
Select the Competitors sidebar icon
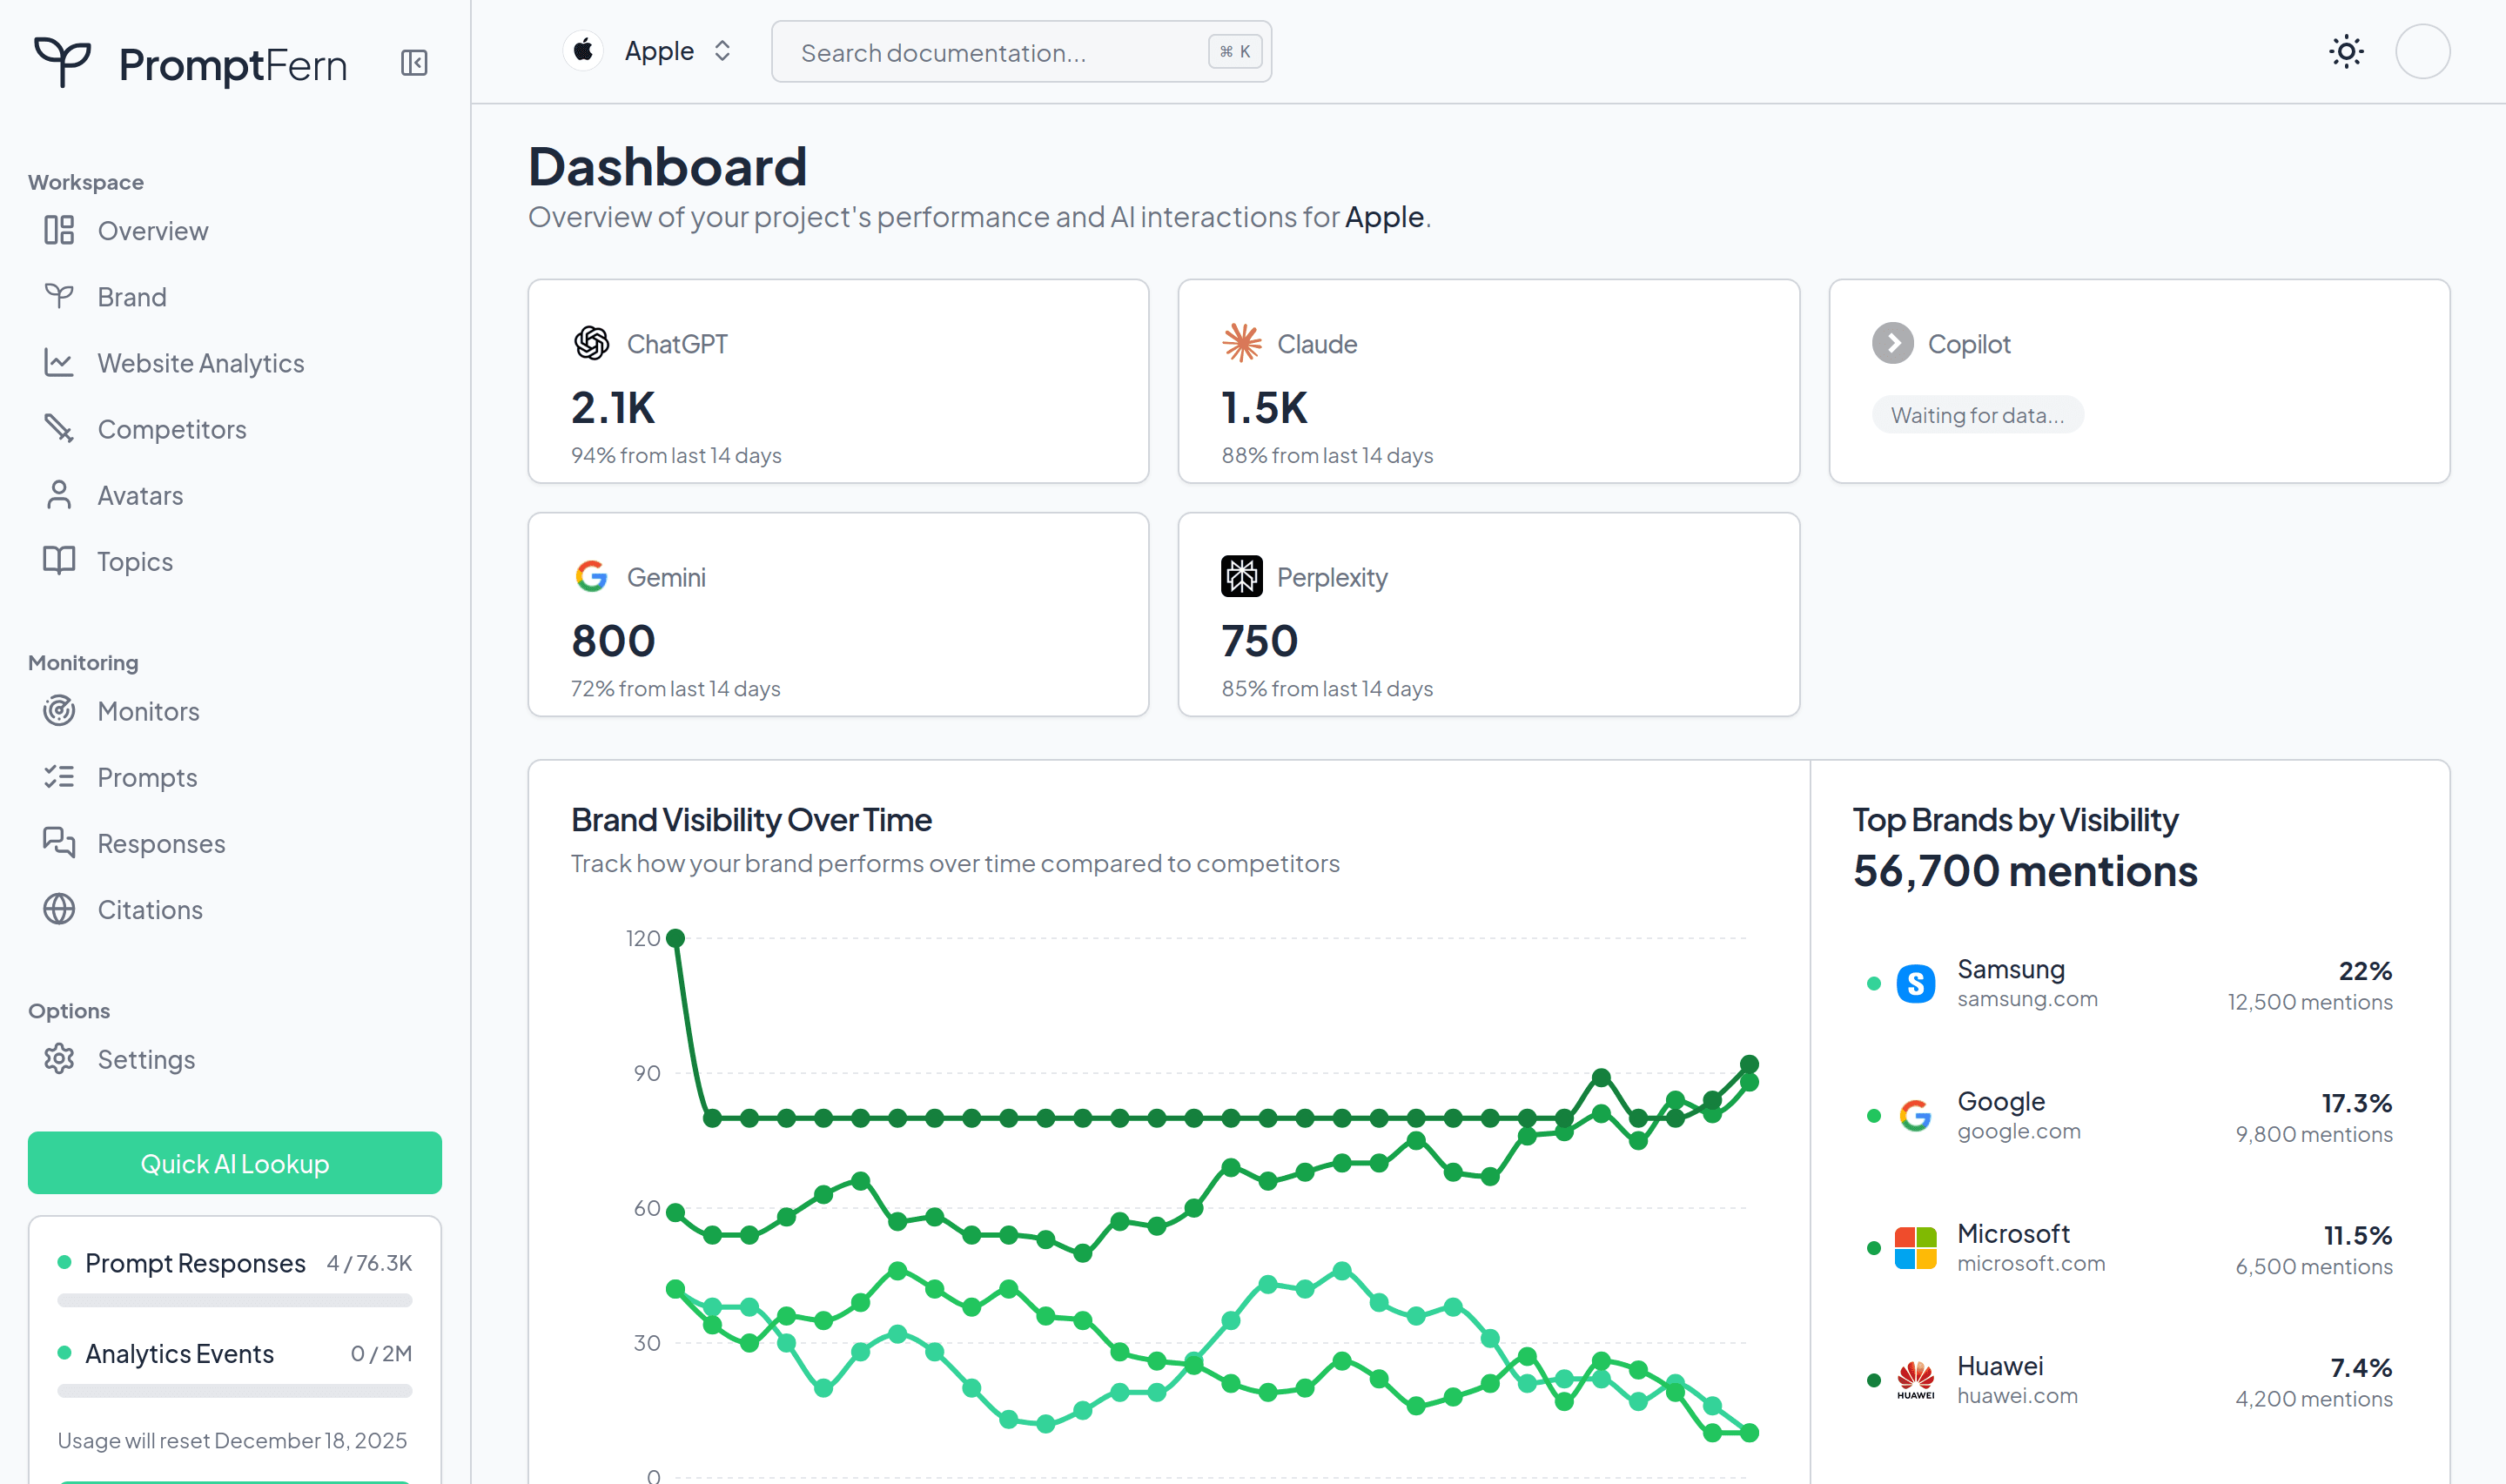click(58, 428)
